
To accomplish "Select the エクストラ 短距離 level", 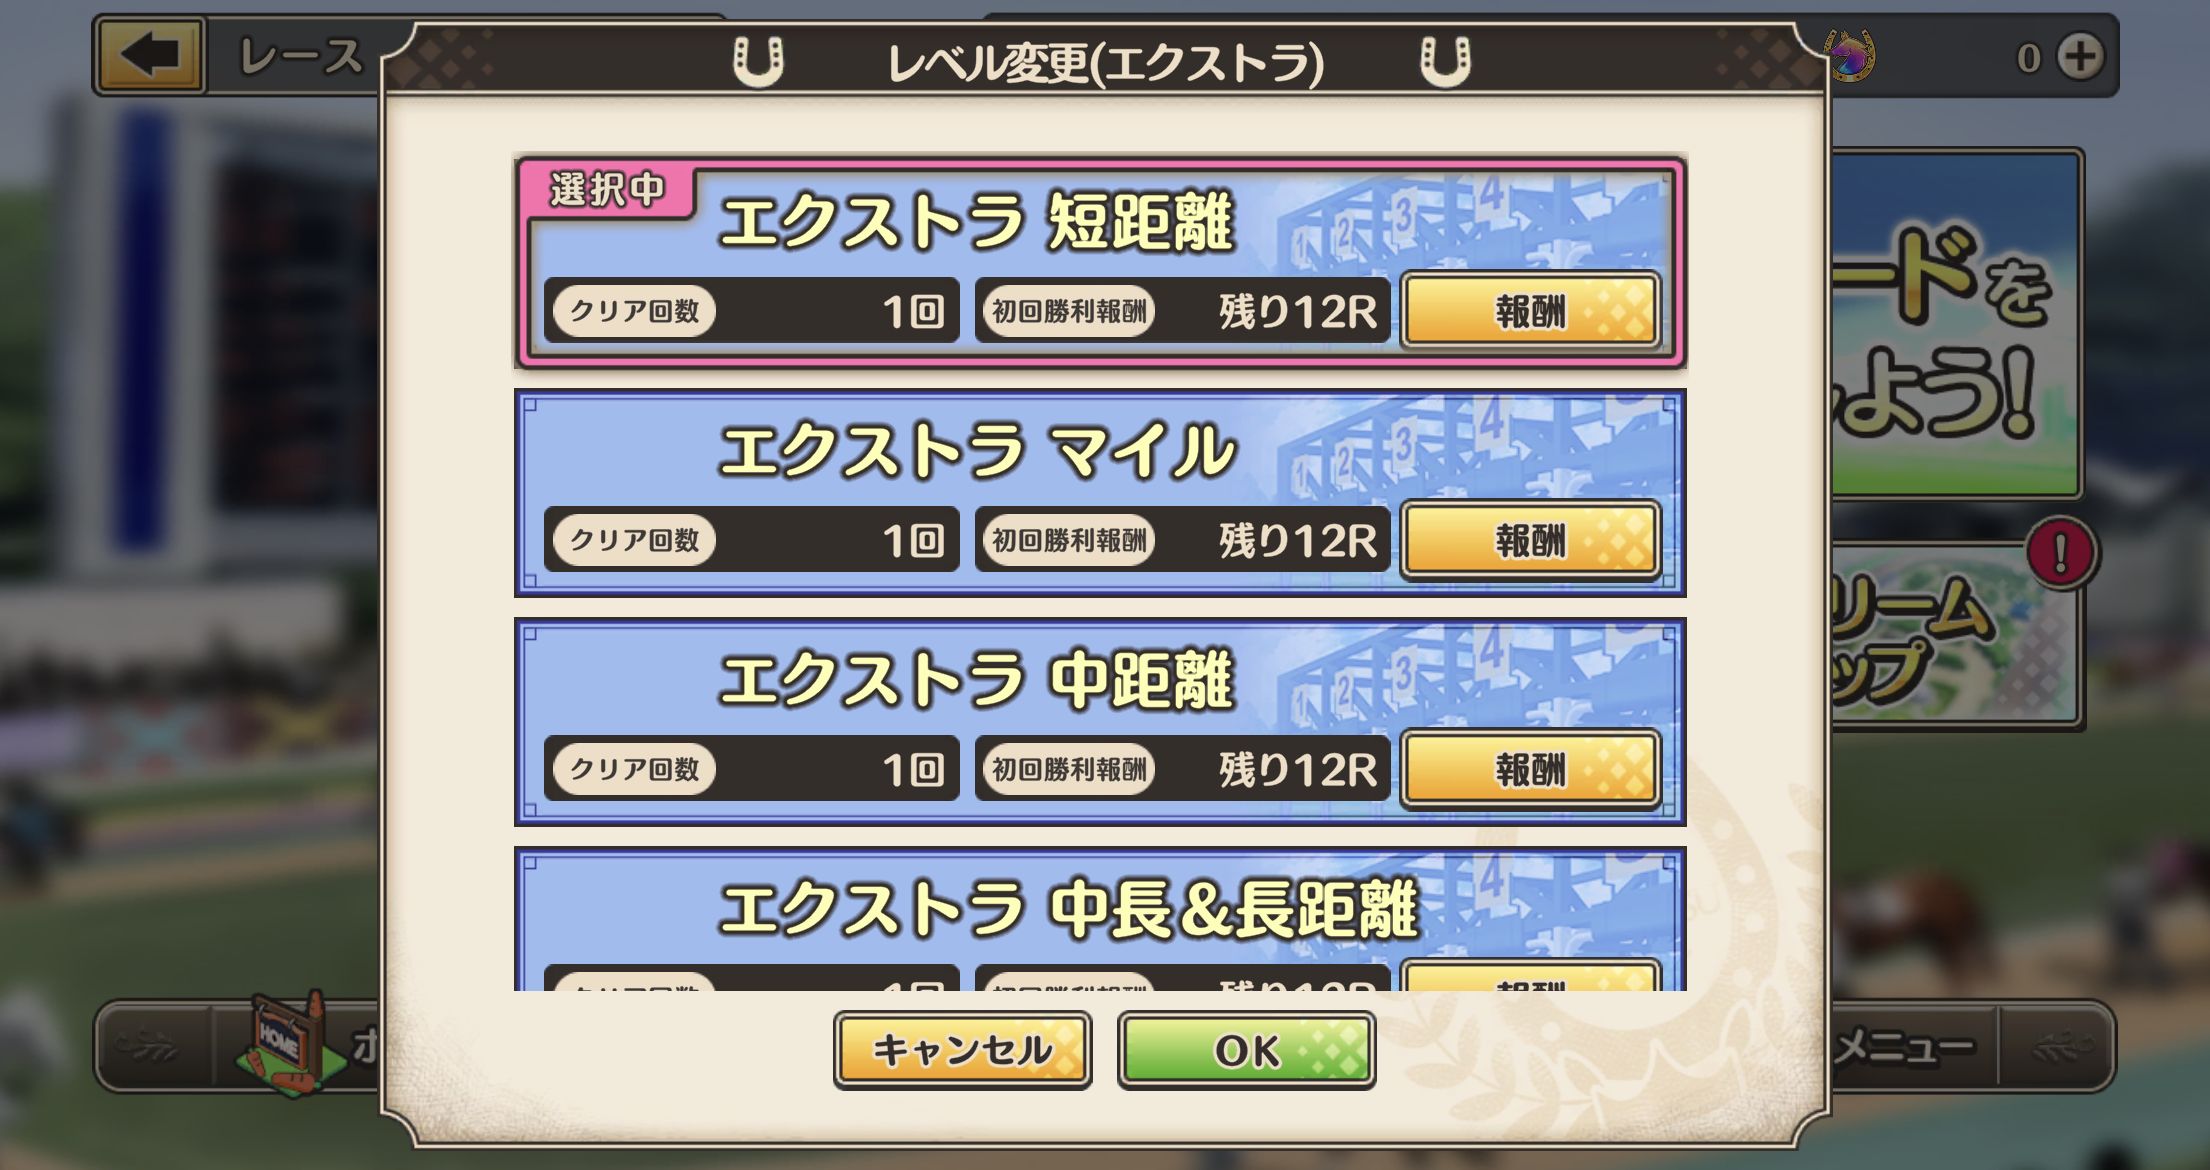I will [x=1100, y=262].
